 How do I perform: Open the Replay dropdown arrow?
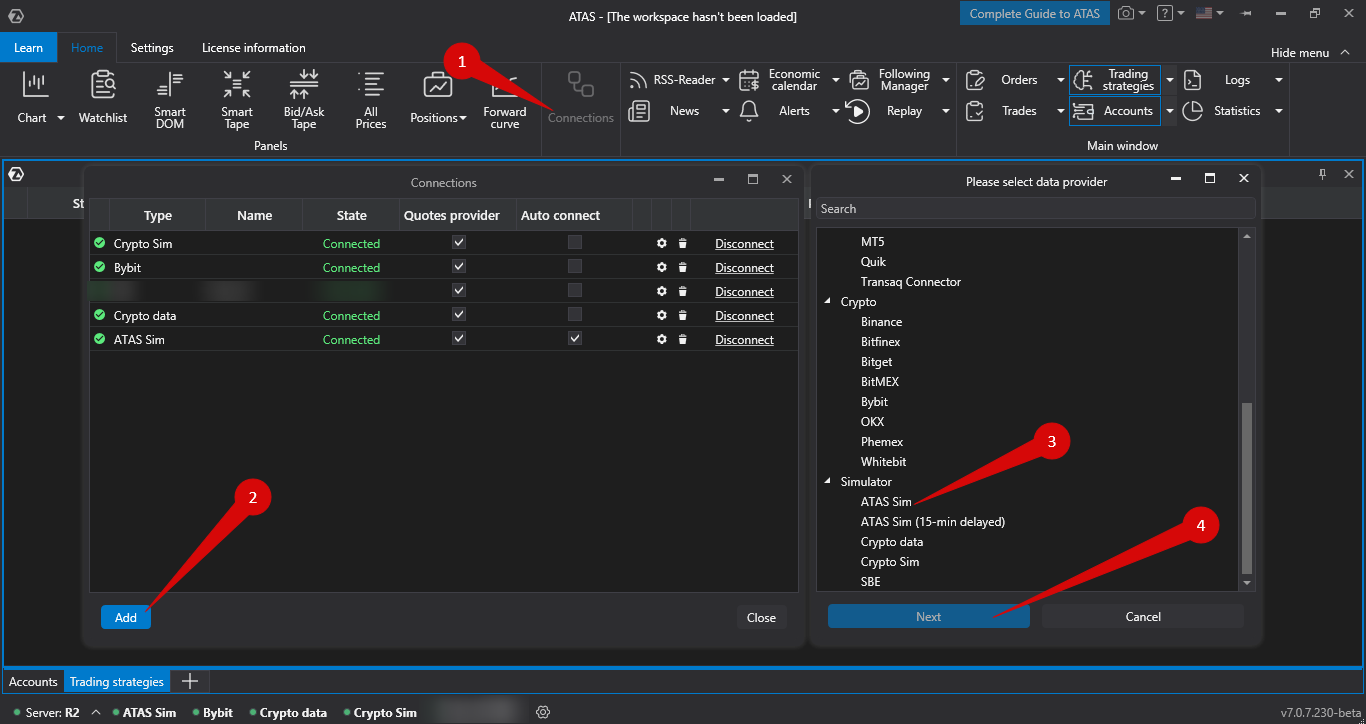(946, 112)
